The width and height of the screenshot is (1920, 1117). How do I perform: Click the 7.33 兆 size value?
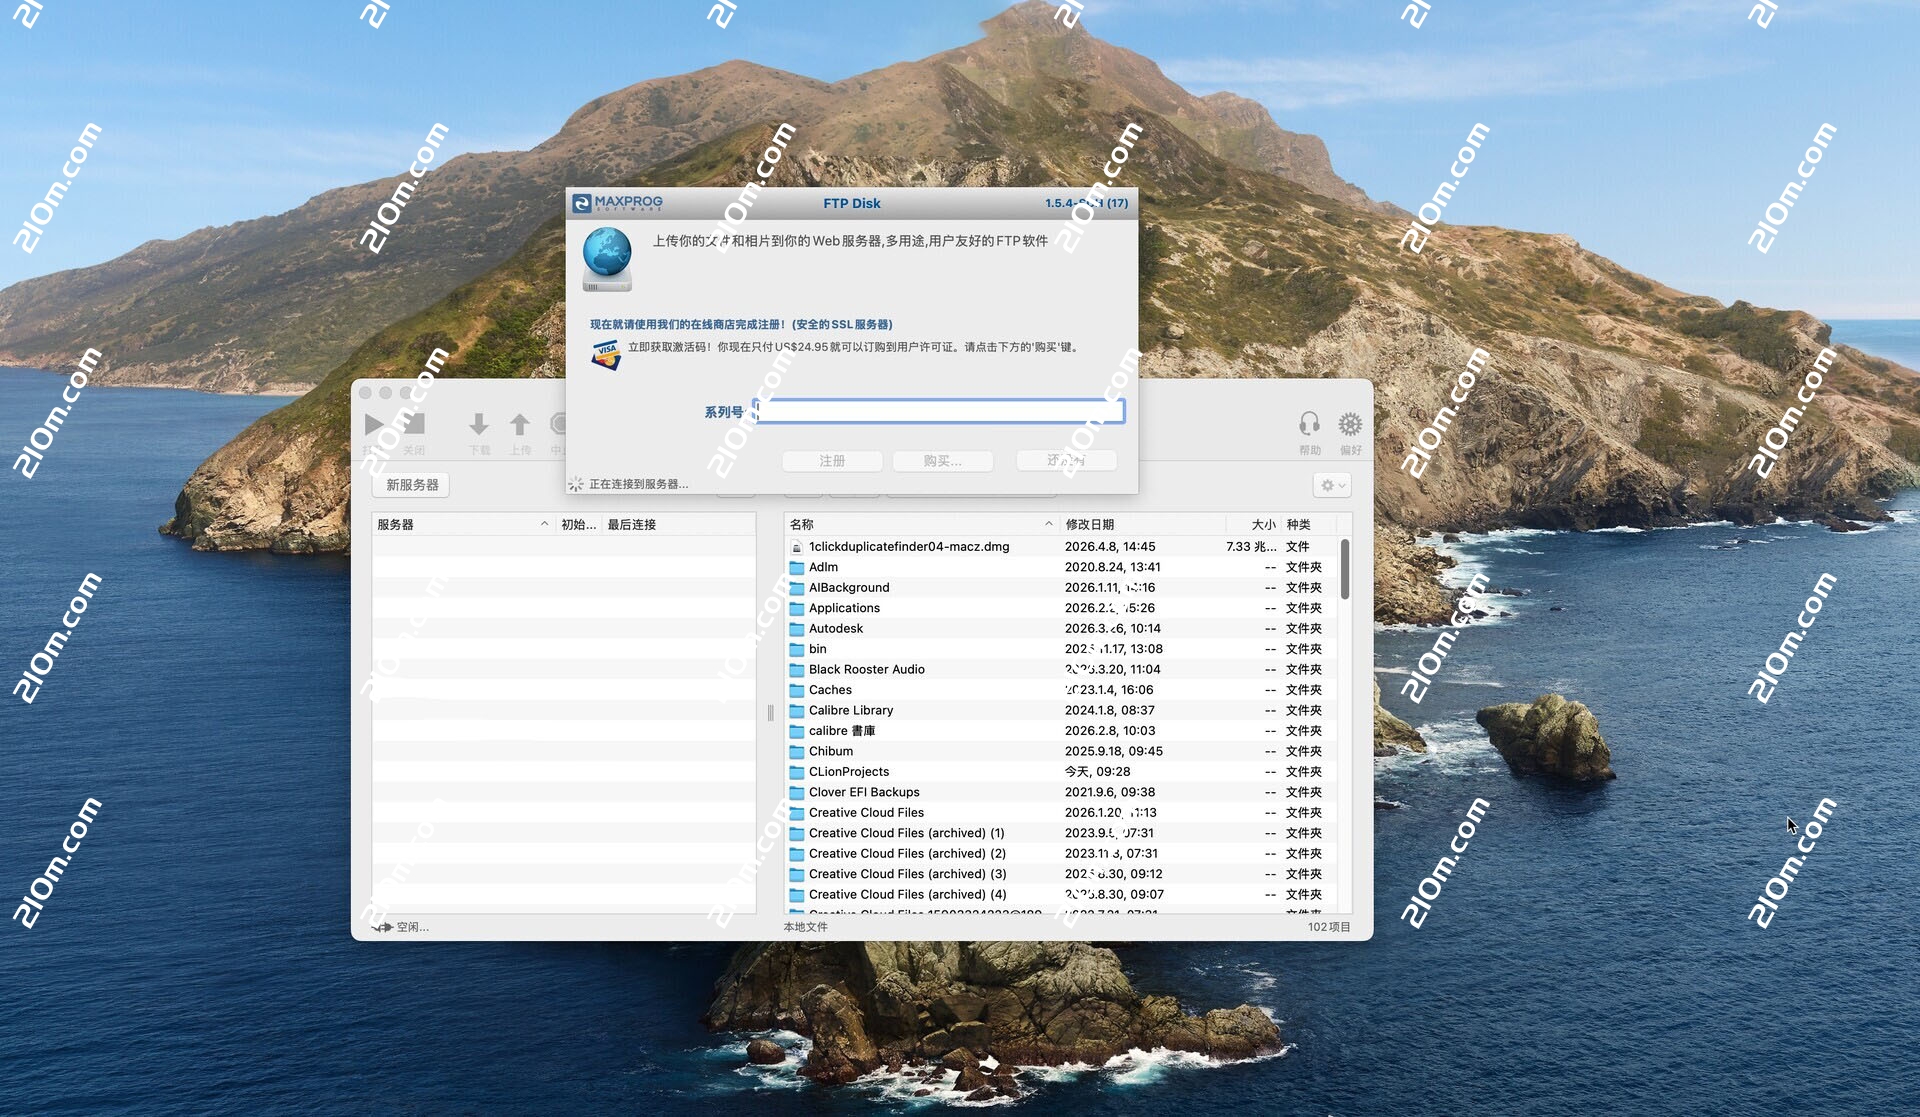tap(1251, 547)
